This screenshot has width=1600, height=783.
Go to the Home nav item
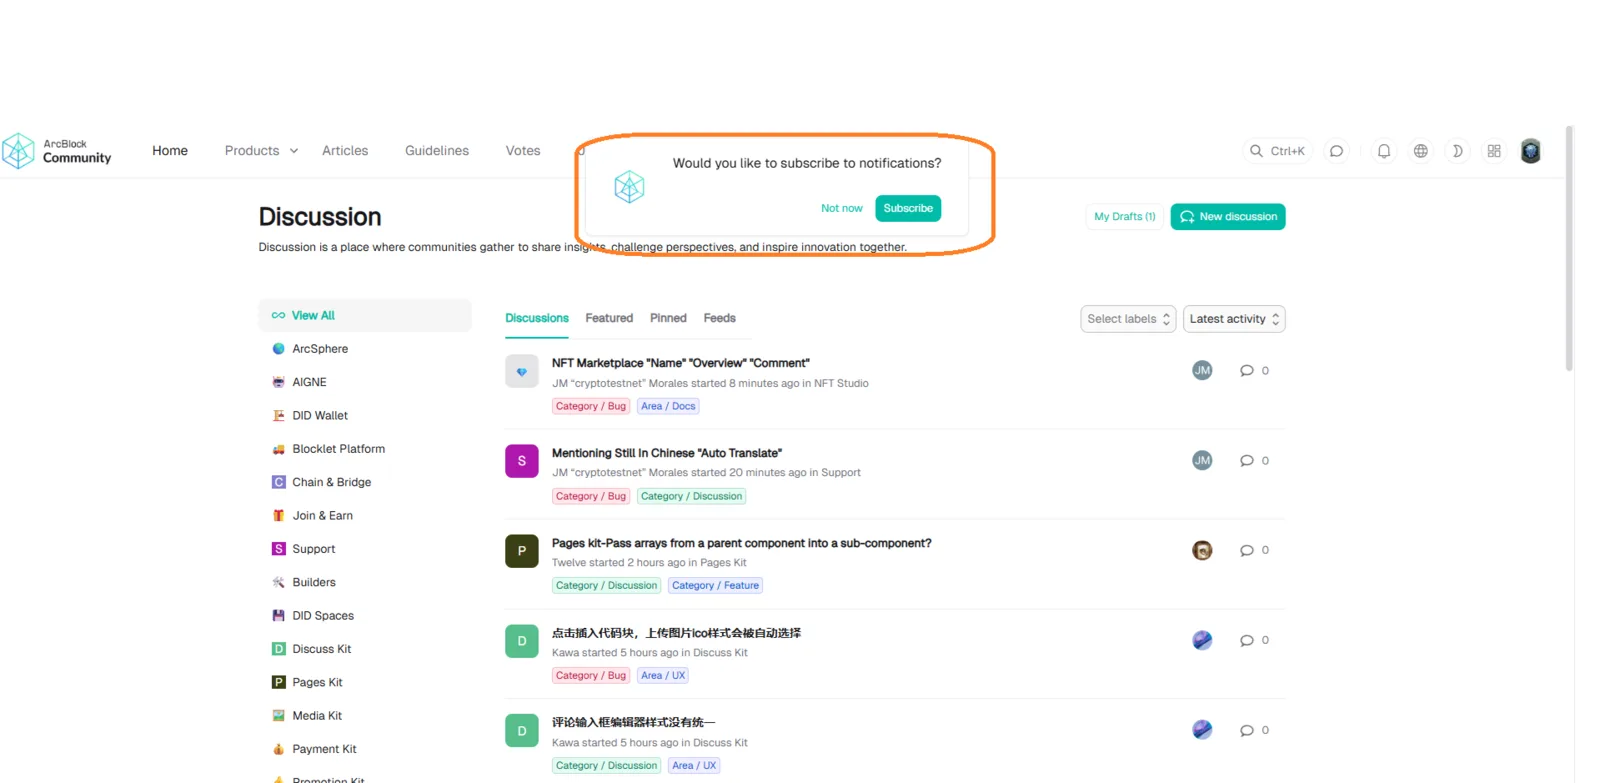[170, 151]
